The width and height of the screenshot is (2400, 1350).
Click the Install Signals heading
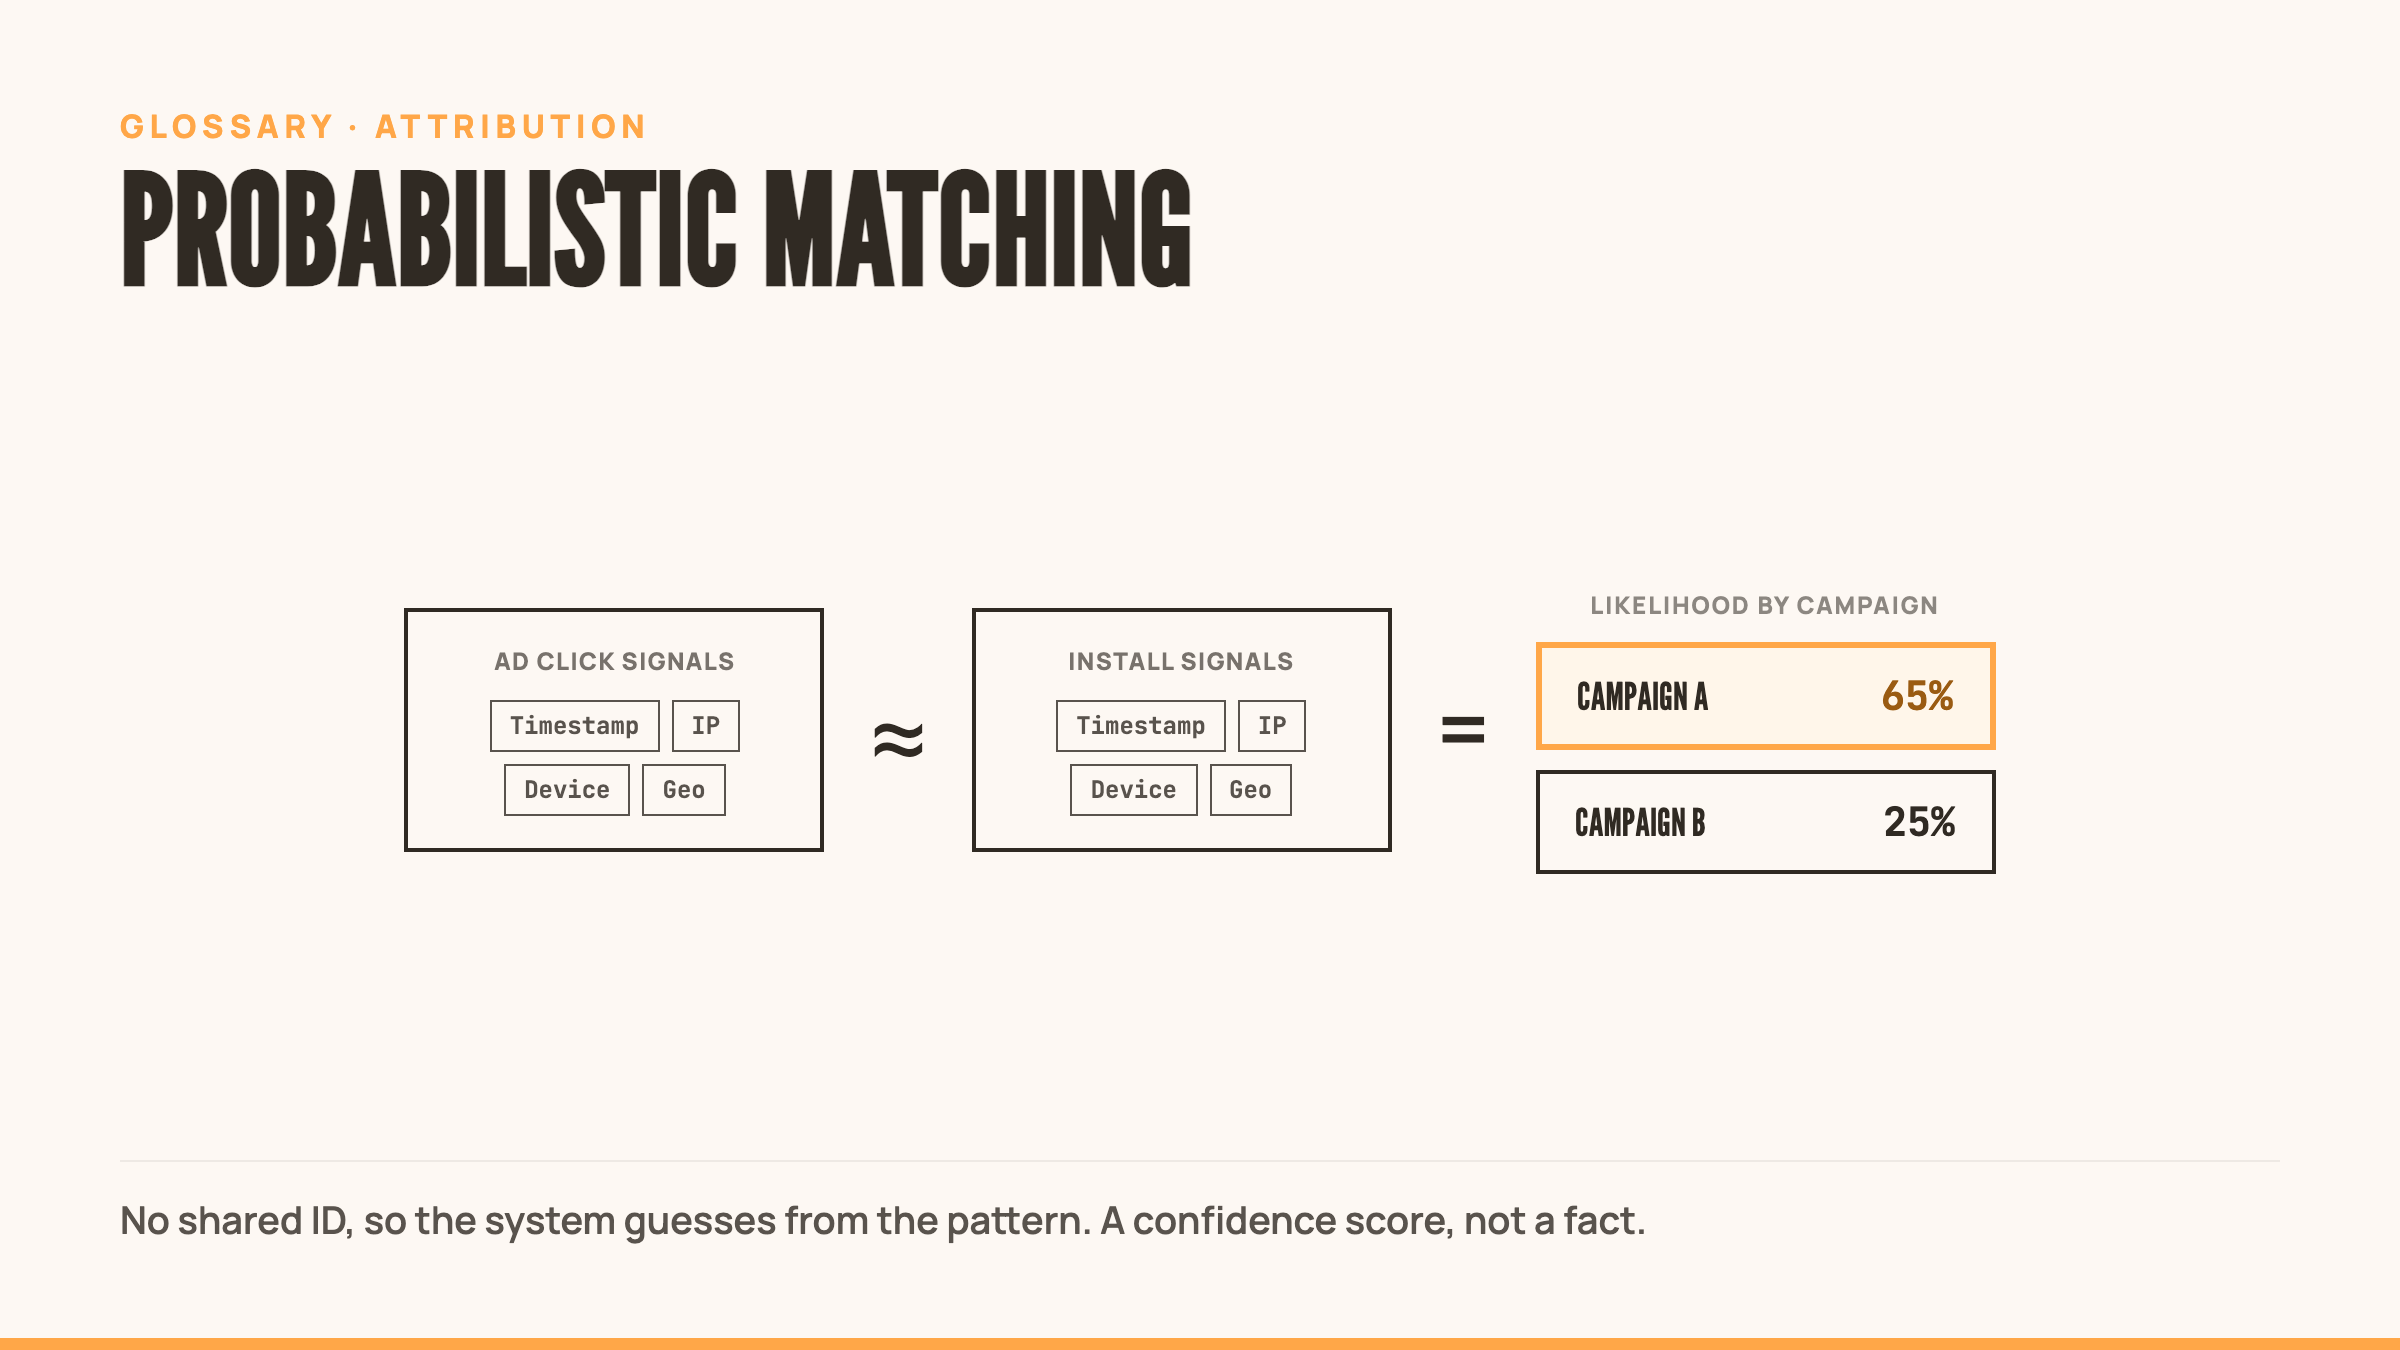coord(1181,661)
